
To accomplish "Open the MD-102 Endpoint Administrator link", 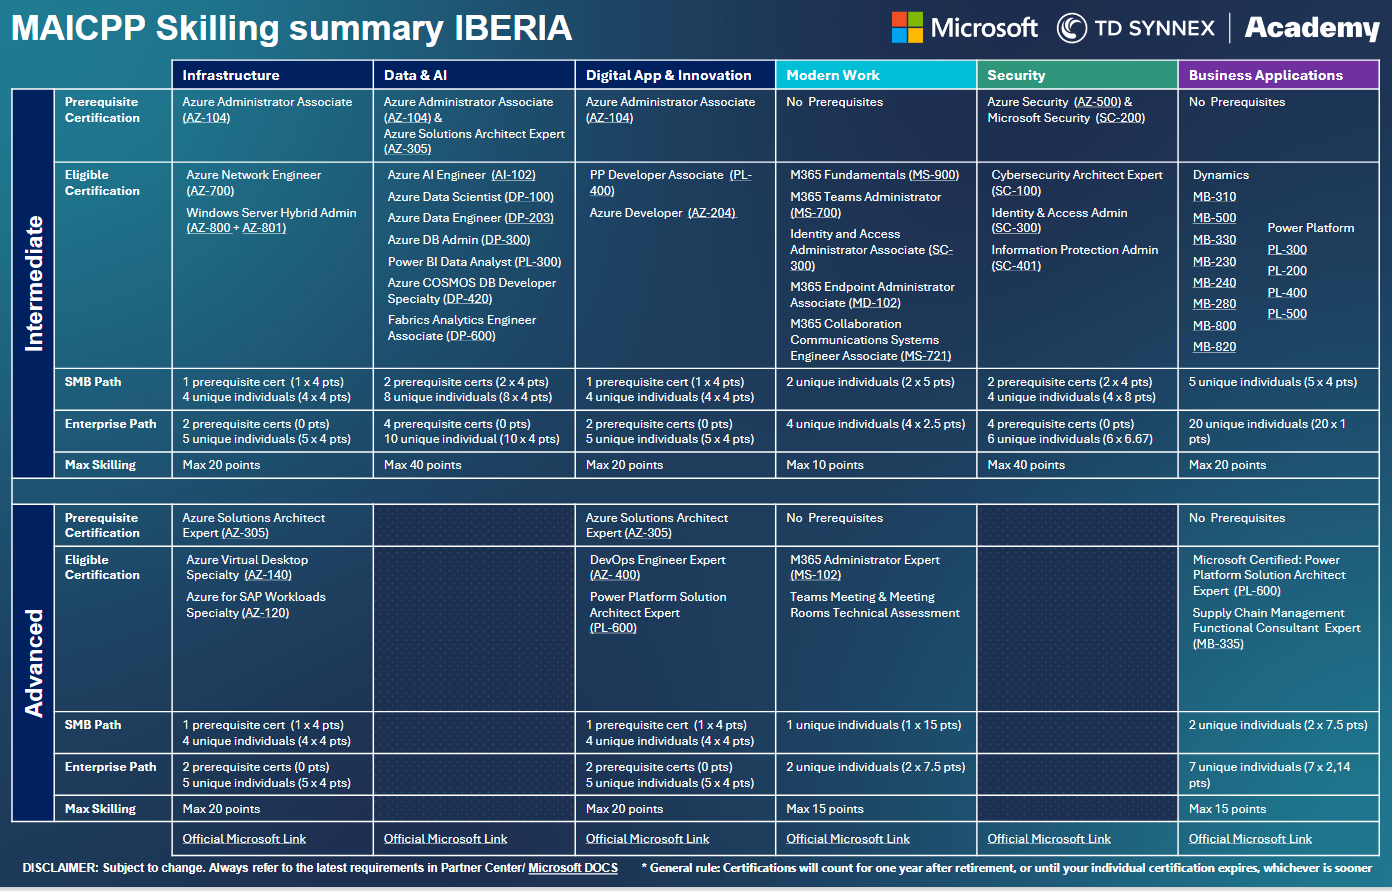I will tap(874, 303).
